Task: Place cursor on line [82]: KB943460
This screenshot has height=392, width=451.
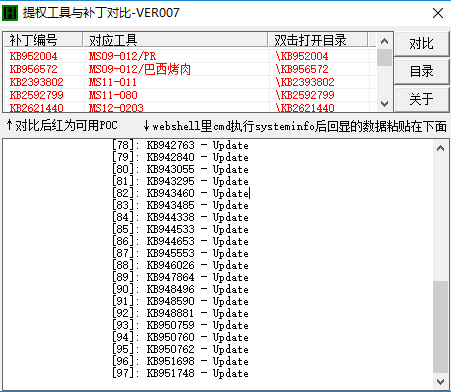Action: tap(180, 193)
